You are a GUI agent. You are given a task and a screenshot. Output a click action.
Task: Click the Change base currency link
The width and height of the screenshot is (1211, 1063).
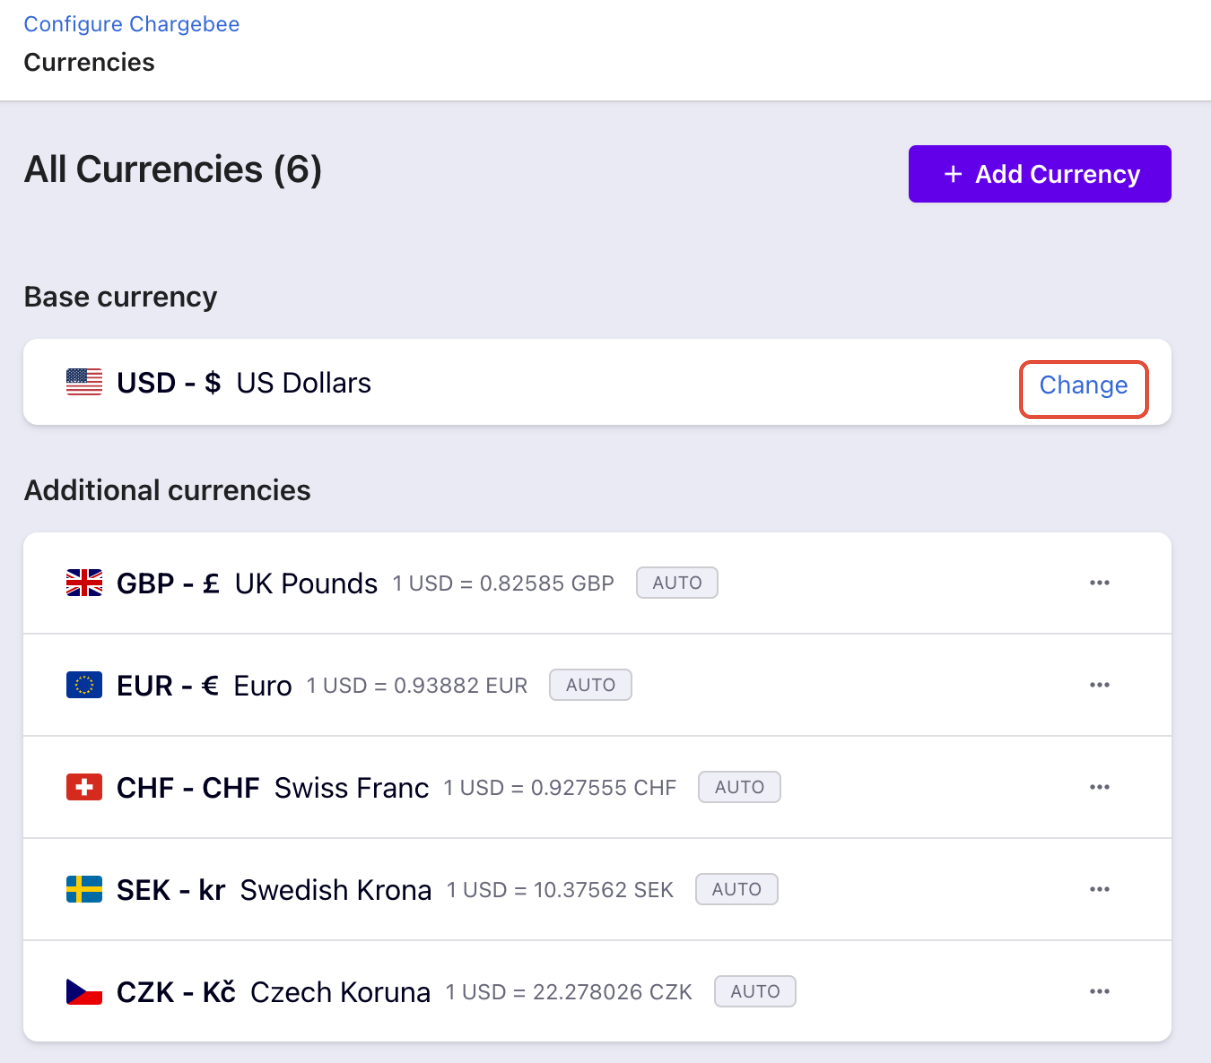[x=1083, y=386]
